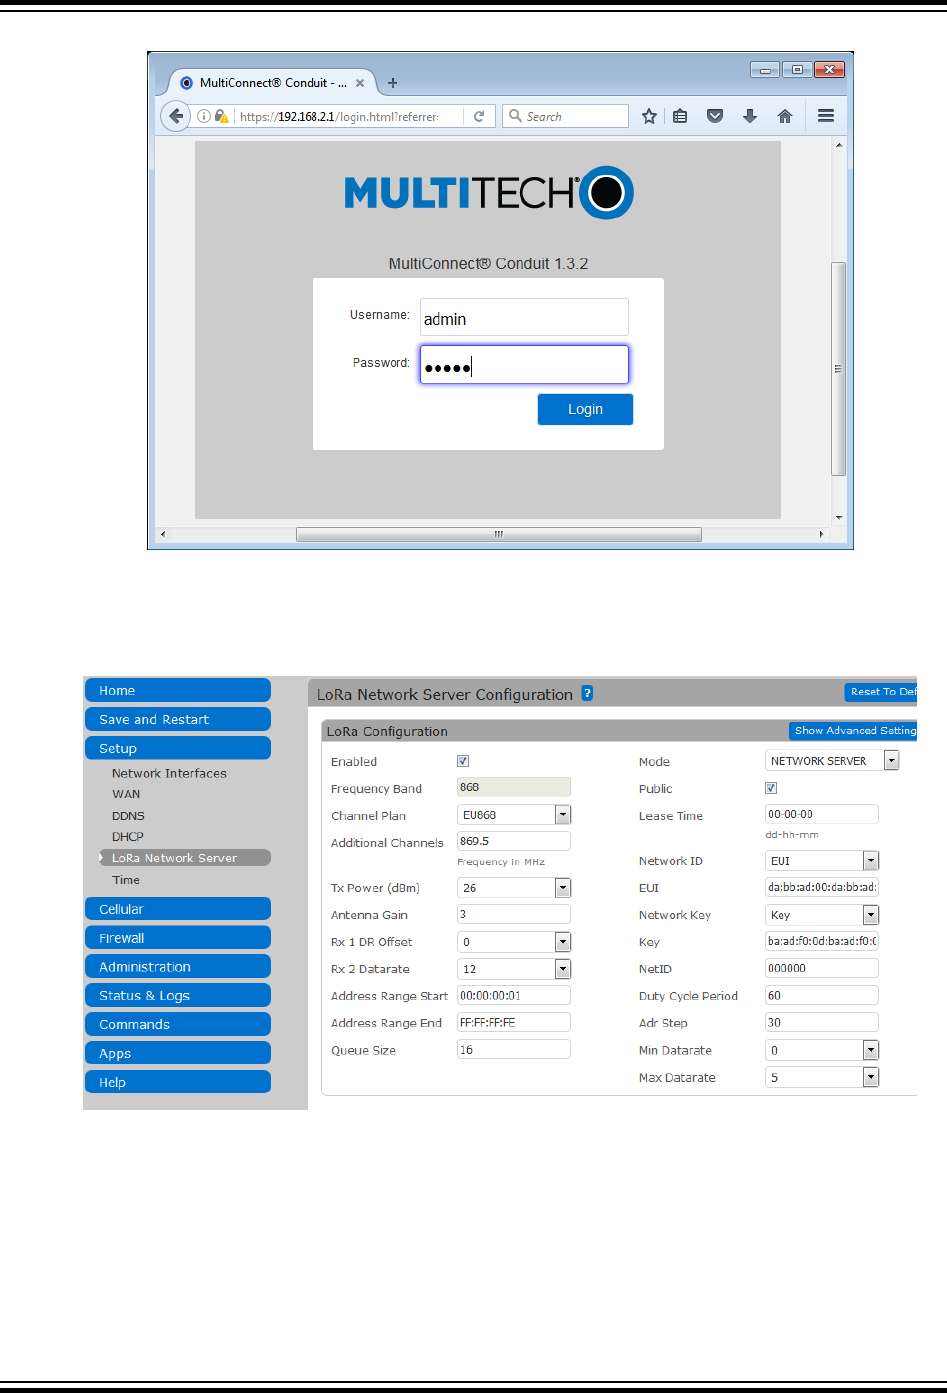Image resolution: width=947 pixels, height=1393 pixels.
Task: Open Status & Logs menu section
Action: 177,996
